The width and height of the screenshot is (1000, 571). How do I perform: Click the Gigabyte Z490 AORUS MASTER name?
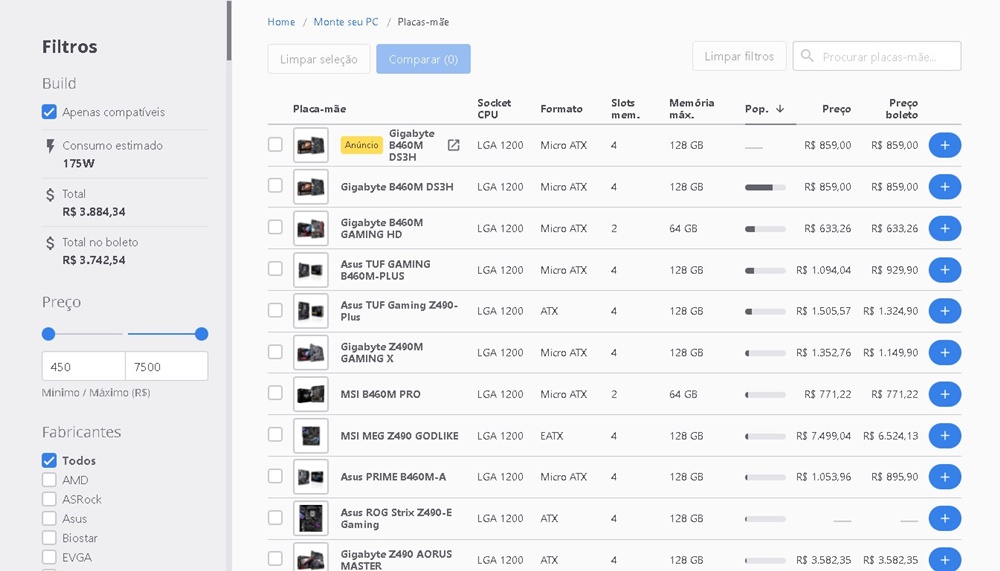[x=396, y=560]
